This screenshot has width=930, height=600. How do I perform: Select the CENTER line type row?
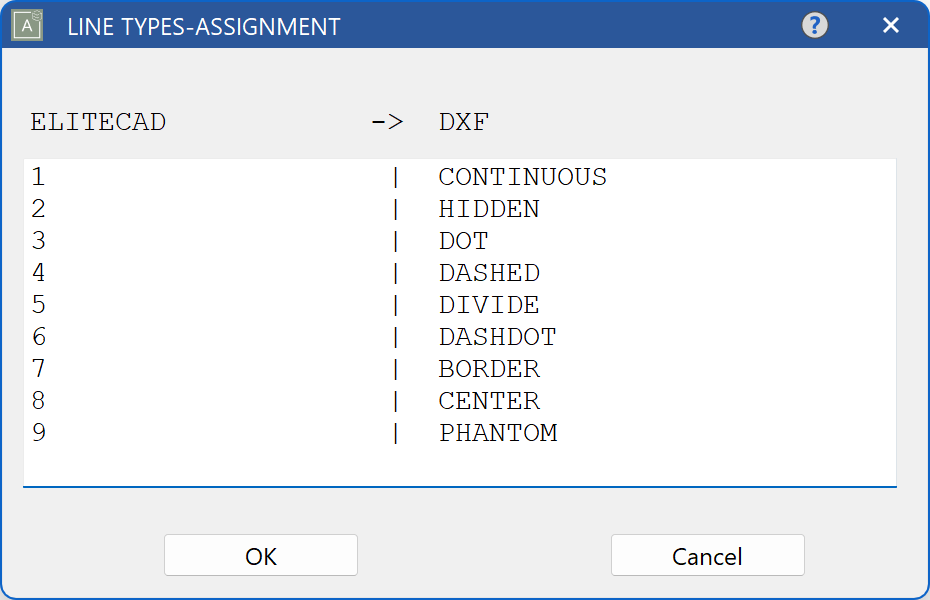tap(489, 401)
